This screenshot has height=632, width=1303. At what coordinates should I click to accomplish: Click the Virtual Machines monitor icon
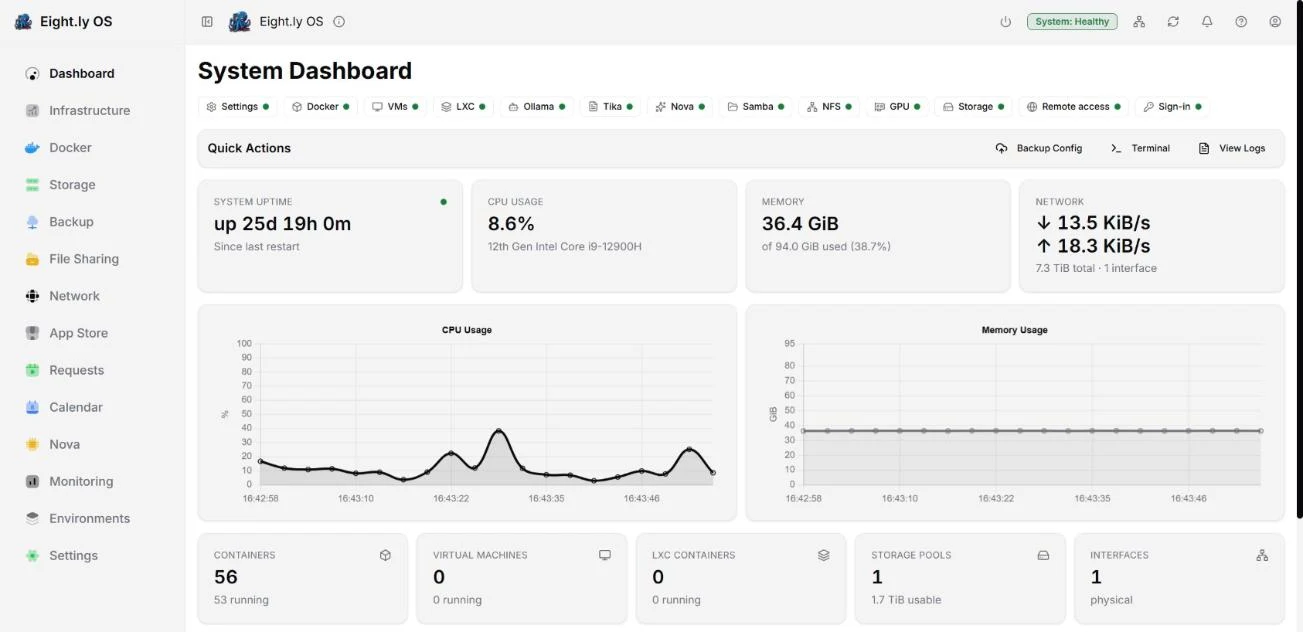604,555
